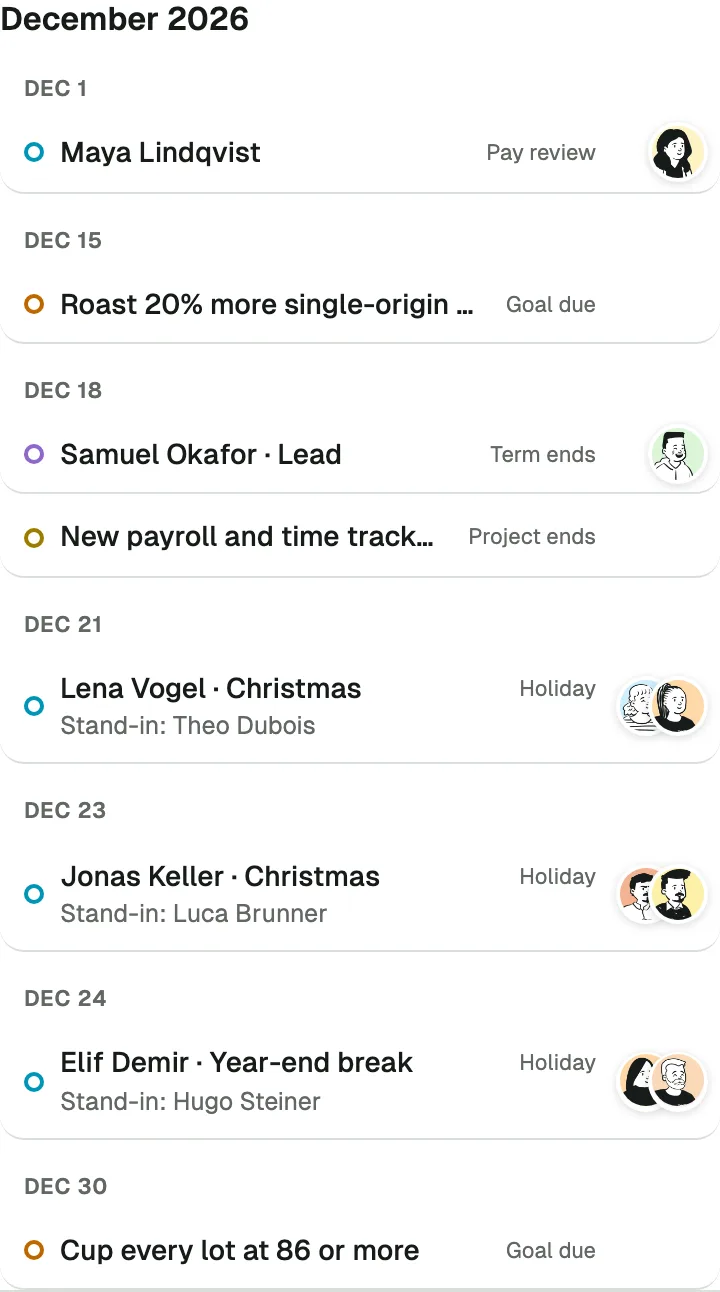This screenshot has height=1292, width=720.
Task: Click Samuel Okafor's avatar icon
Action: tap(678, 454)
